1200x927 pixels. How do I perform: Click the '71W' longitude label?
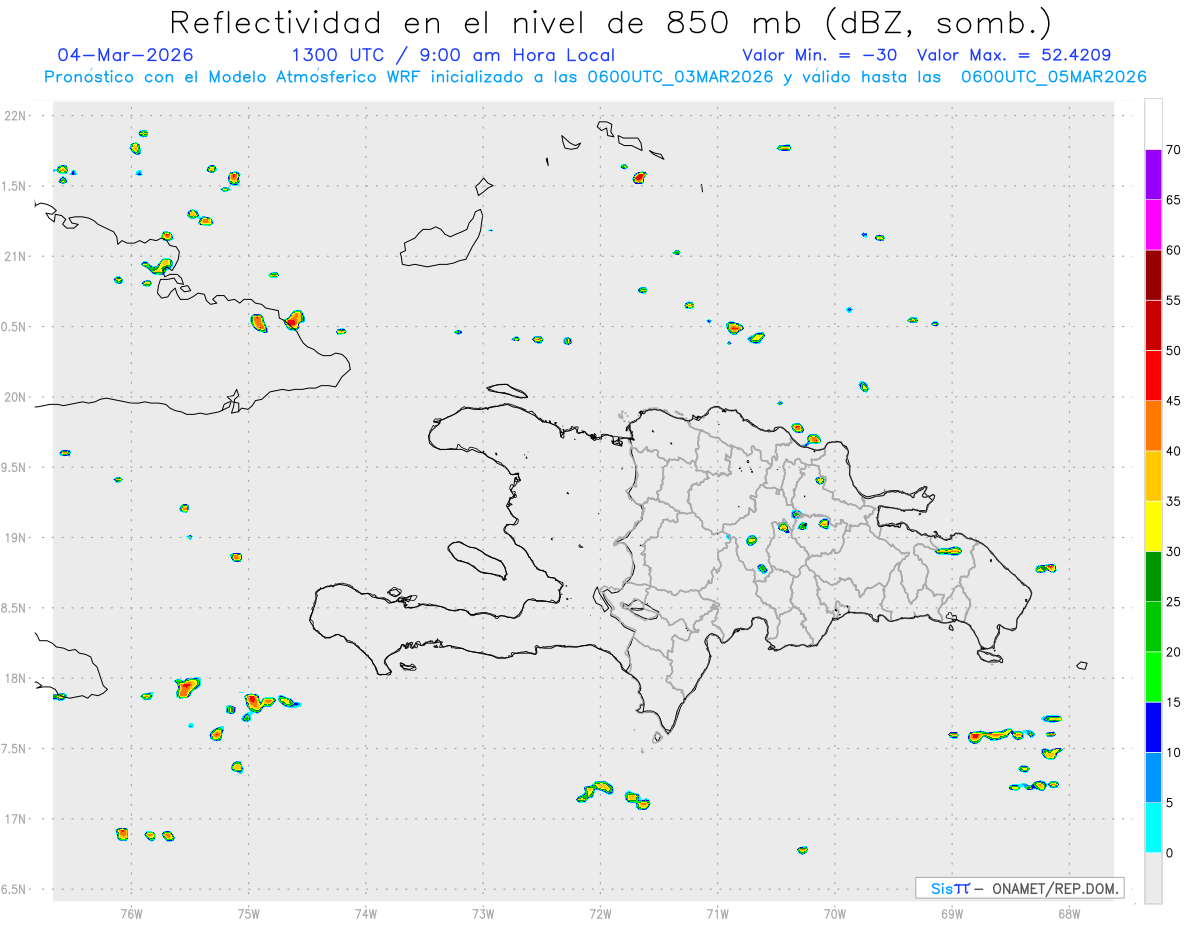[717, 914]
